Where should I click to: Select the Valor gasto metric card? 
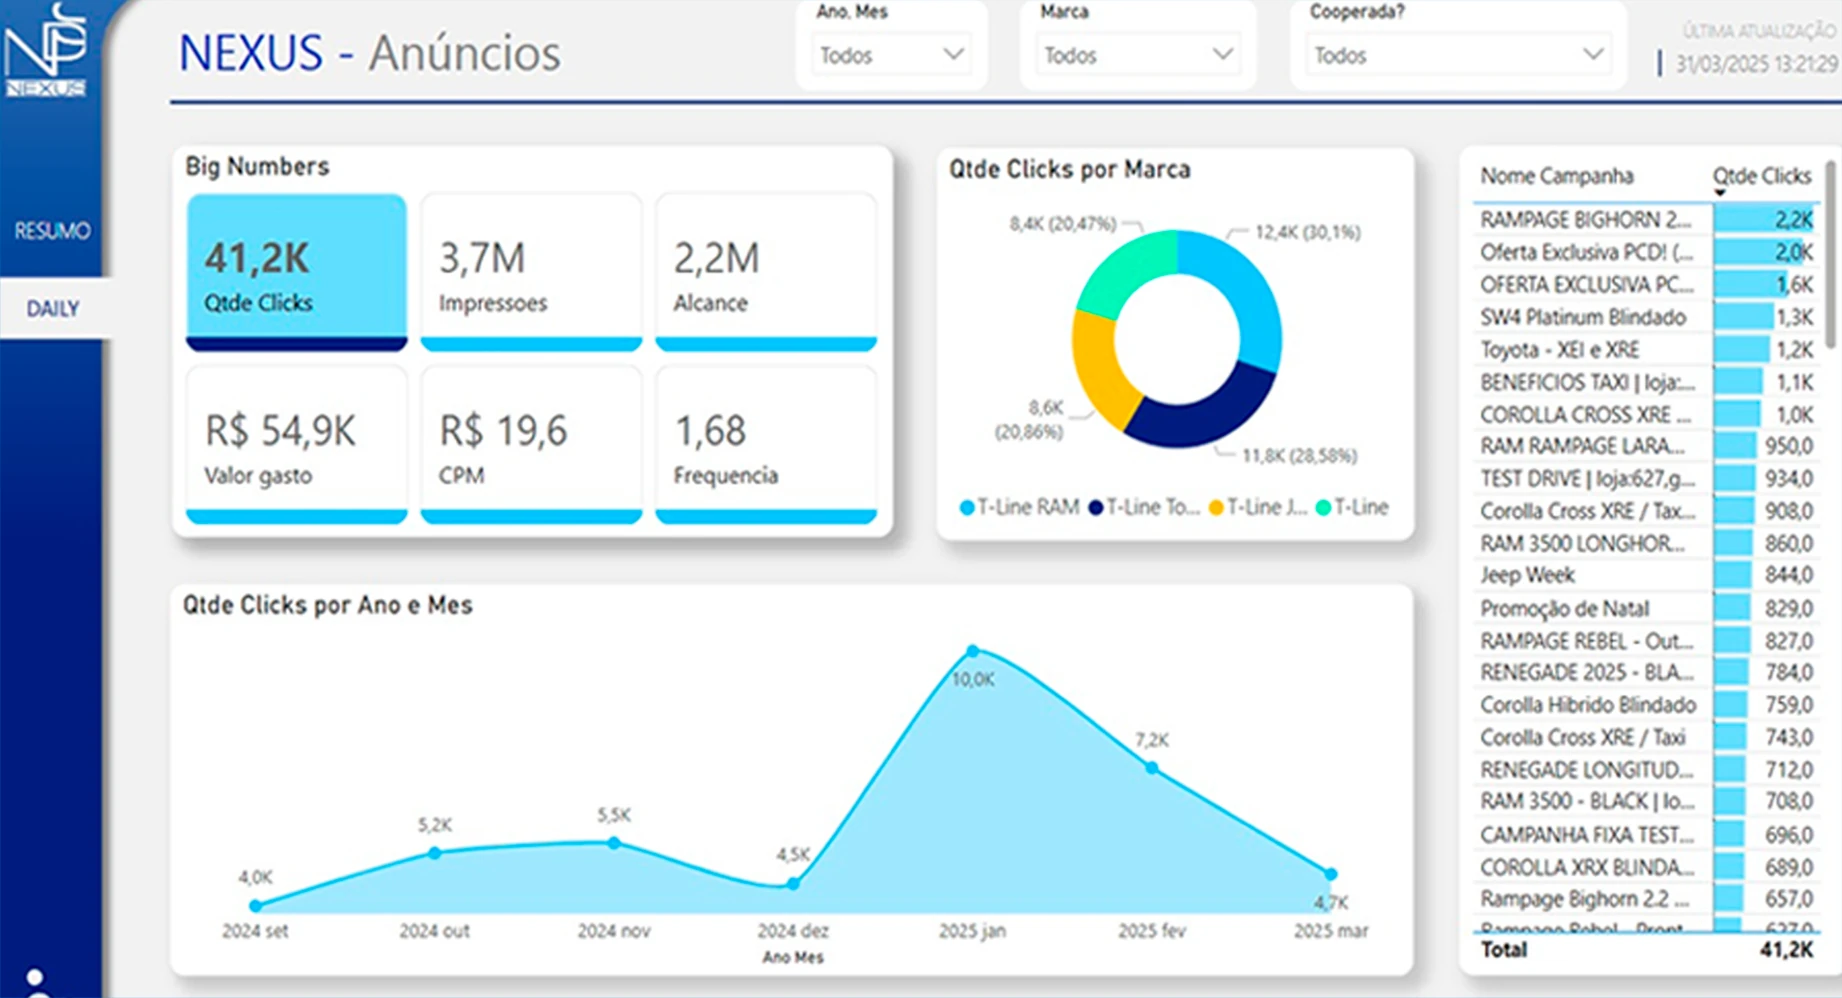[296, 445]
